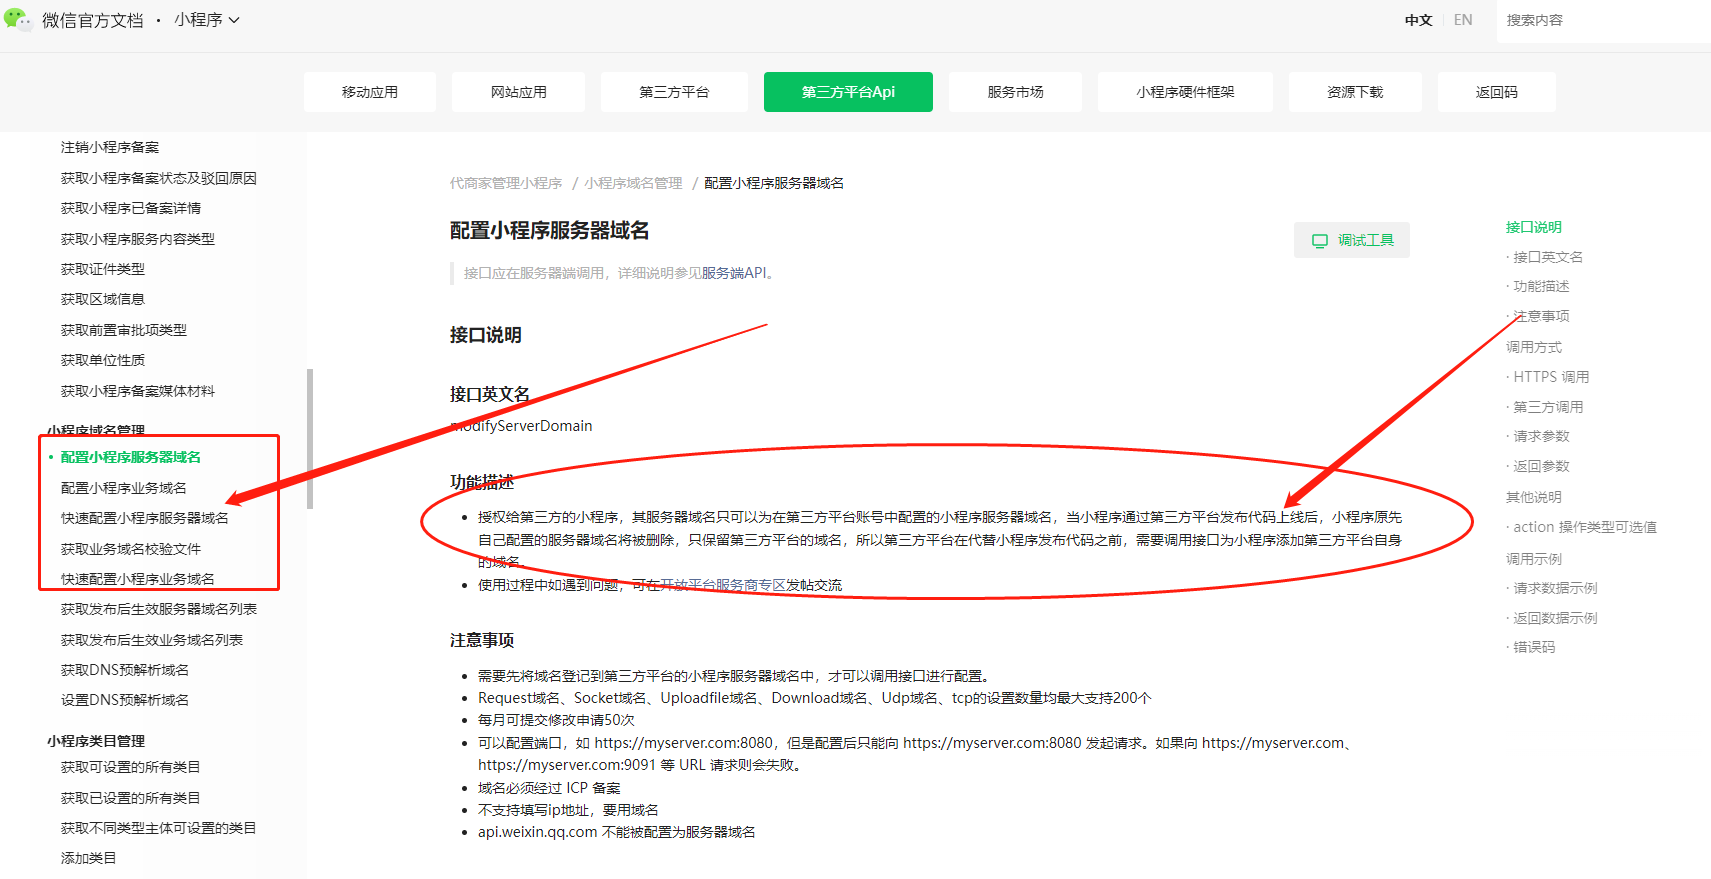
Task: Click the WeChat logo icon
Action: tap(17, 19)
